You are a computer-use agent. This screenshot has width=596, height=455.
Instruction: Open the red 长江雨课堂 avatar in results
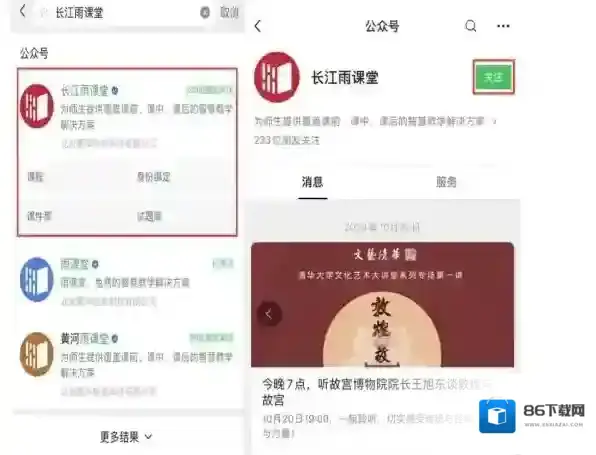tap(37, 106)
